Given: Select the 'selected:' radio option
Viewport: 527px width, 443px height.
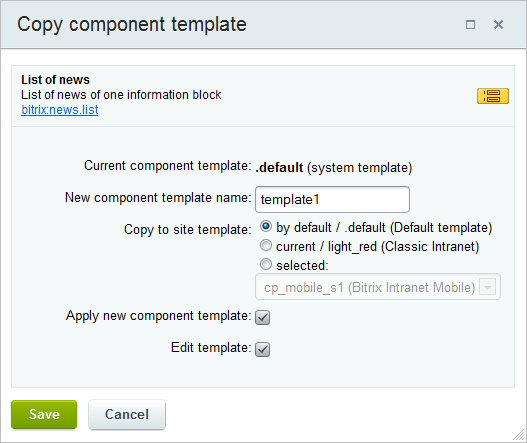Looking at the screenshot, I should [266, 264].
